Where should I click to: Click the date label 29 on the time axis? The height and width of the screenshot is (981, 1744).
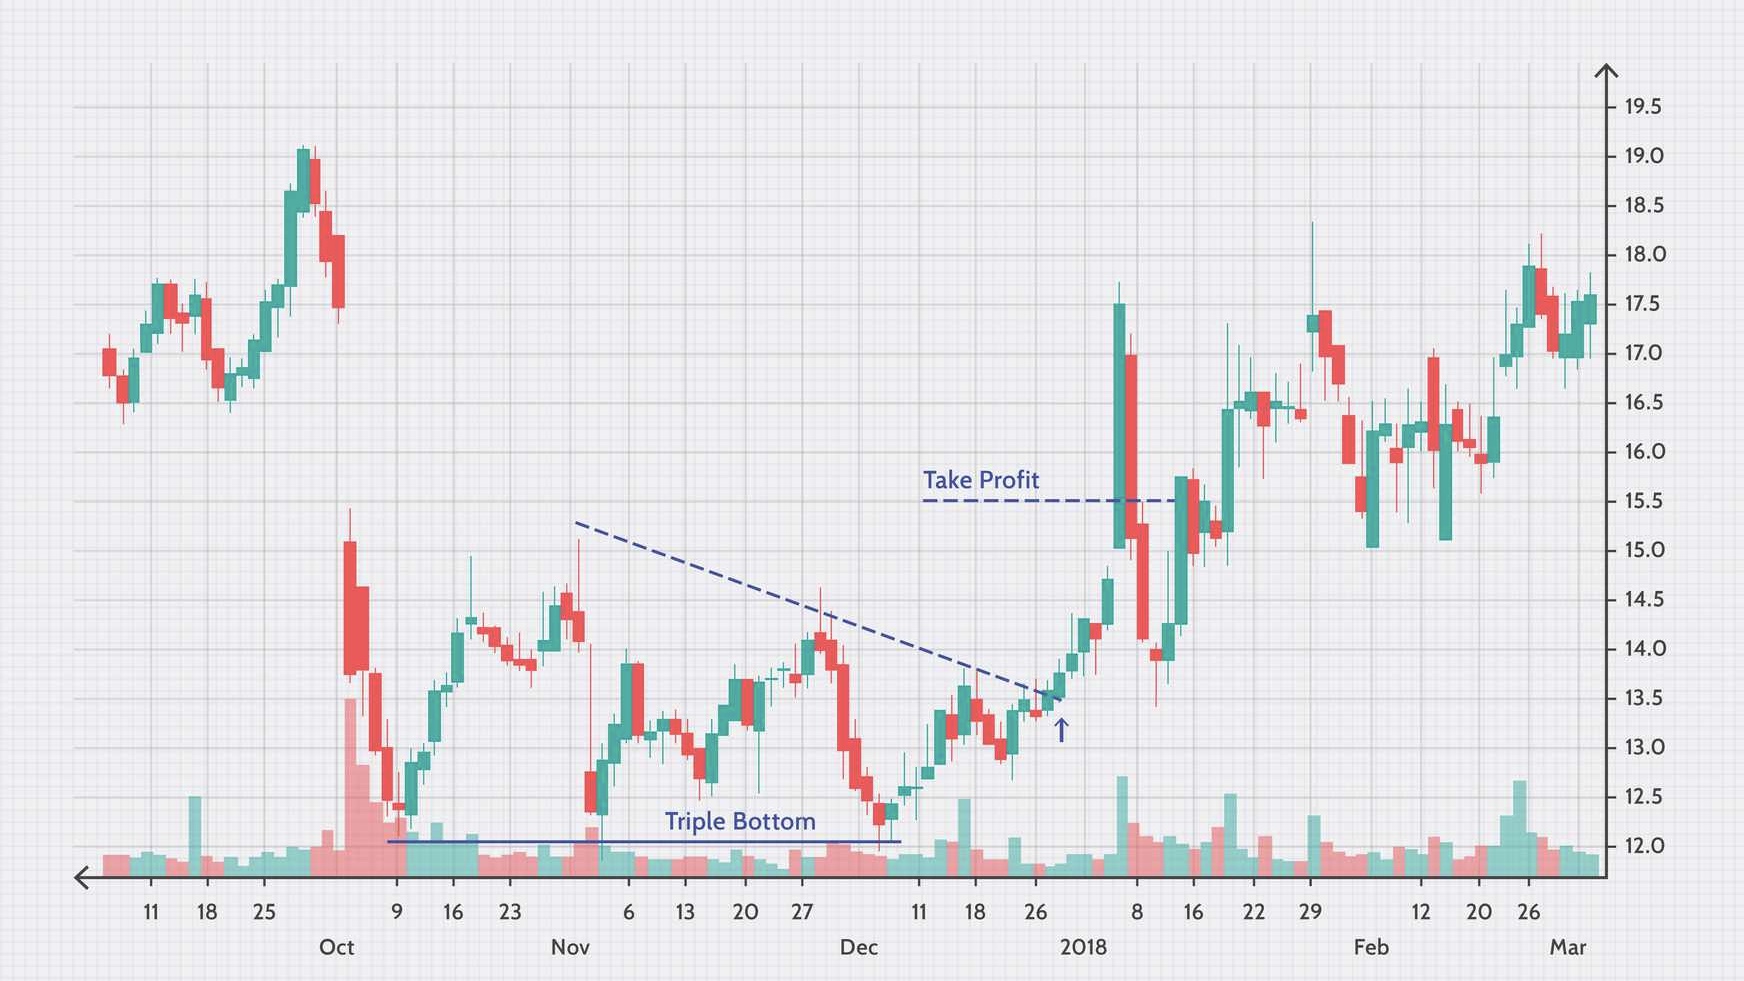point(1310,912)
